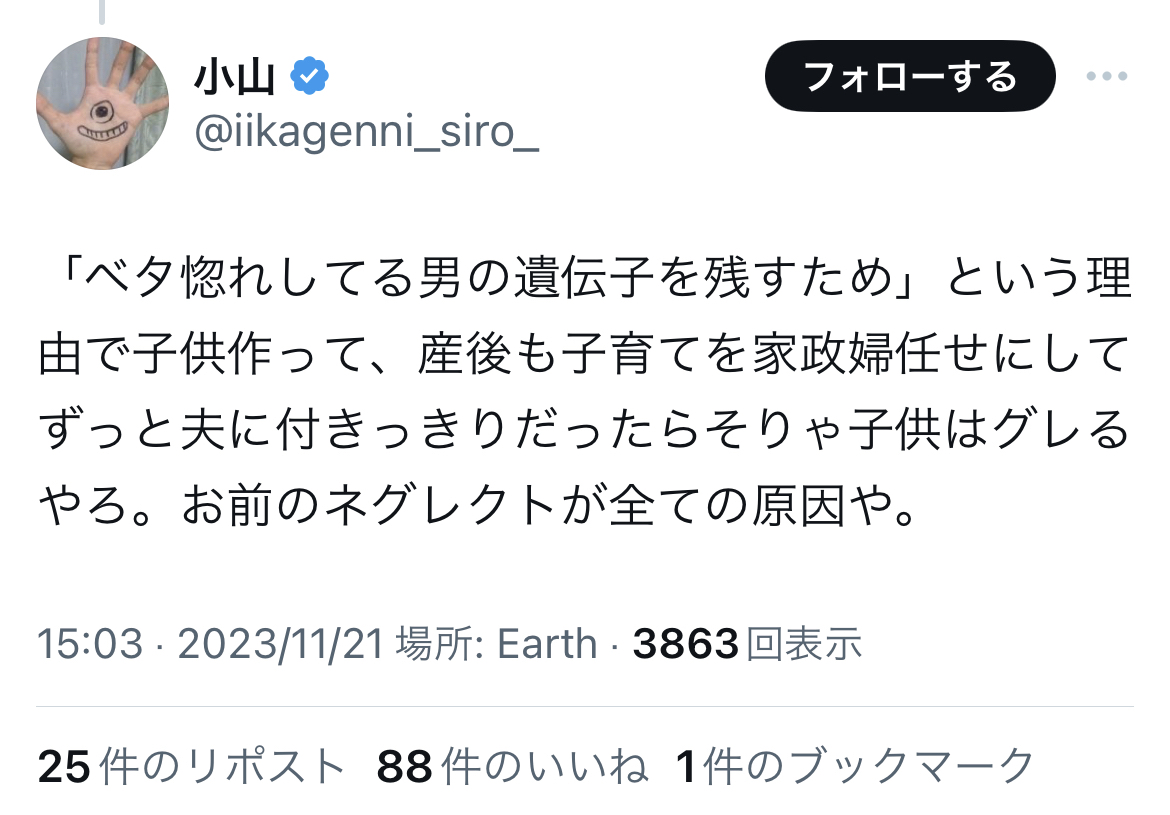Open the 88件のいいね likes list
The height and width of the screenshot is (815, 1170).
[x=512, y=767]
